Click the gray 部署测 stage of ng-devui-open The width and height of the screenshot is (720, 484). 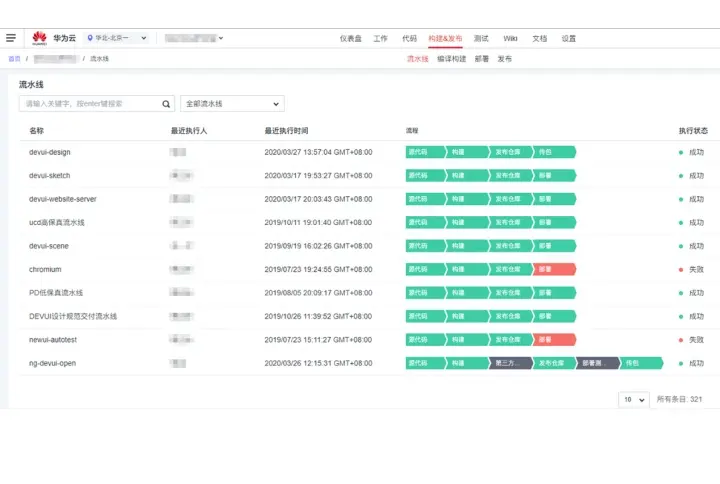[x=598, y=363]
